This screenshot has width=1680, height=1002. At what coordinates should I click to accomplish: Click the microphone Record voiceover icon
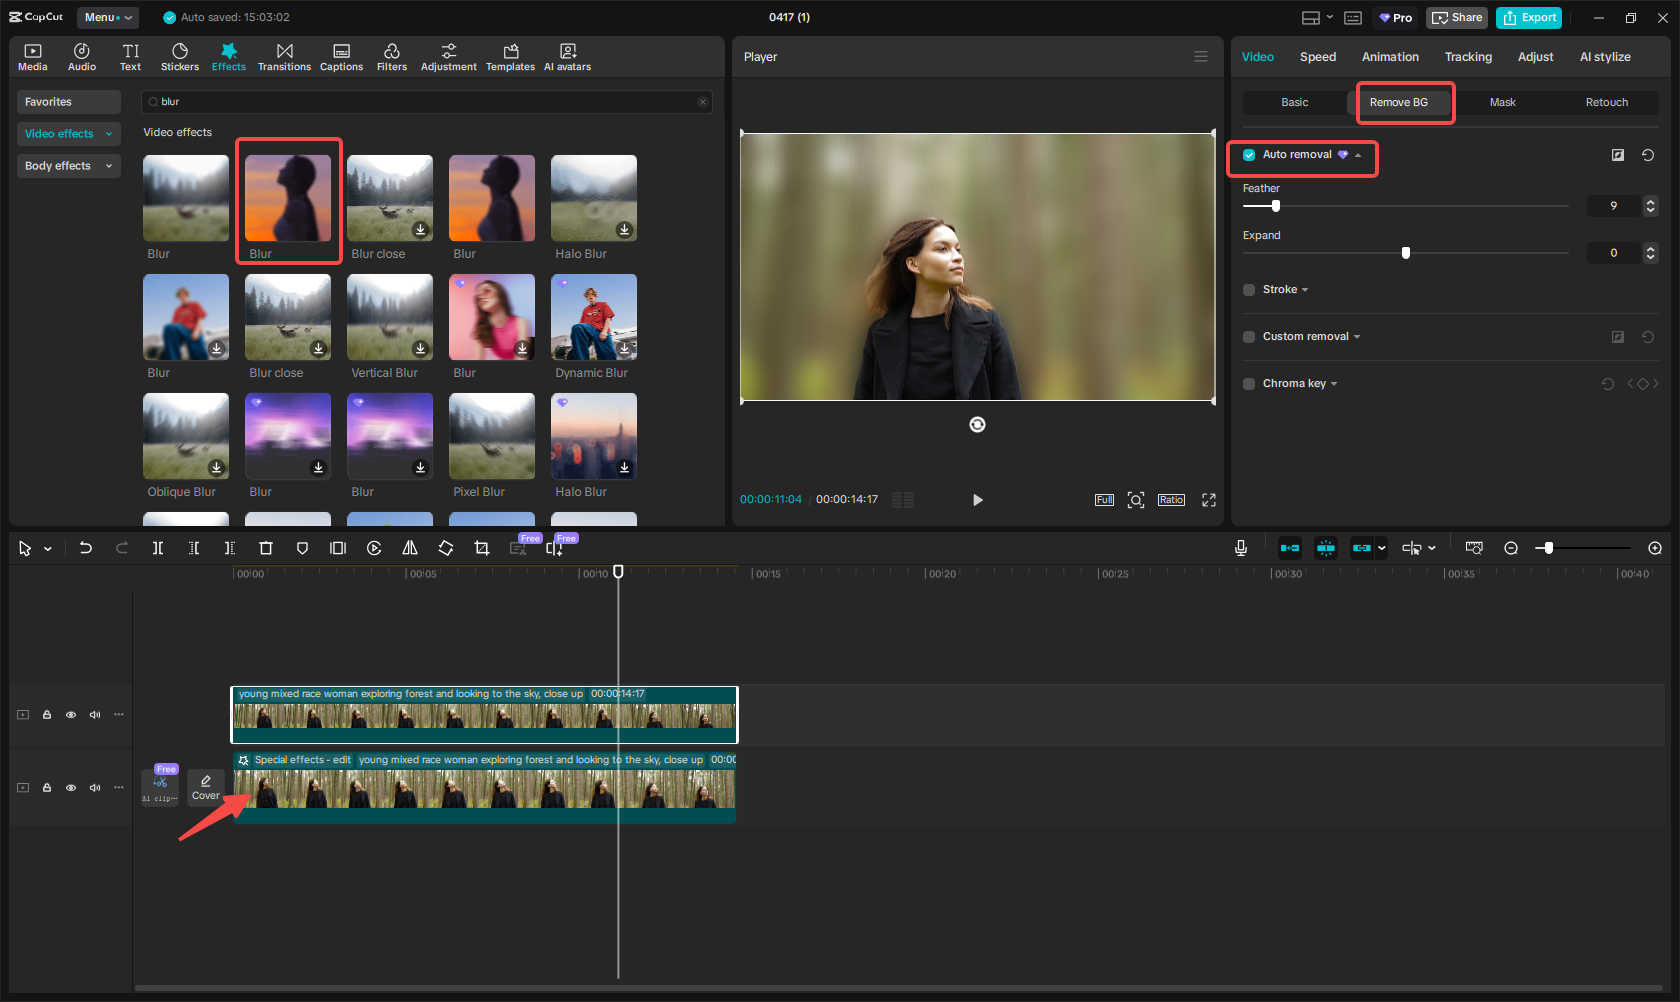(x=1240, y=548)
